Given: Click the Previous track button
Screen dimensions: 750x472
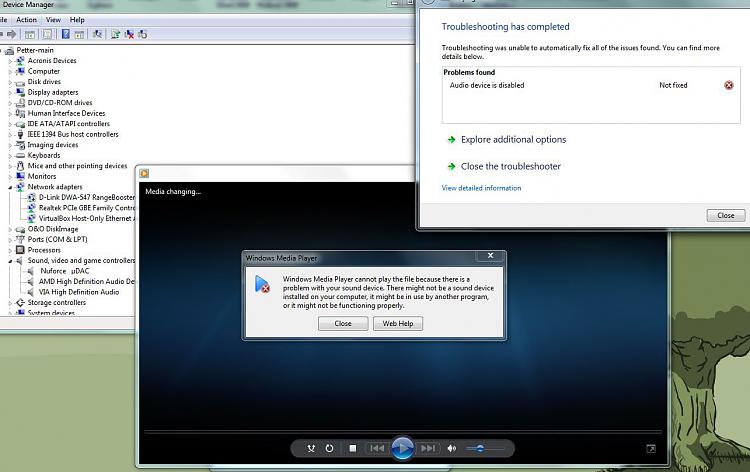Looking at the screenshot, I should pyautogui.click(x=377, y=448).
